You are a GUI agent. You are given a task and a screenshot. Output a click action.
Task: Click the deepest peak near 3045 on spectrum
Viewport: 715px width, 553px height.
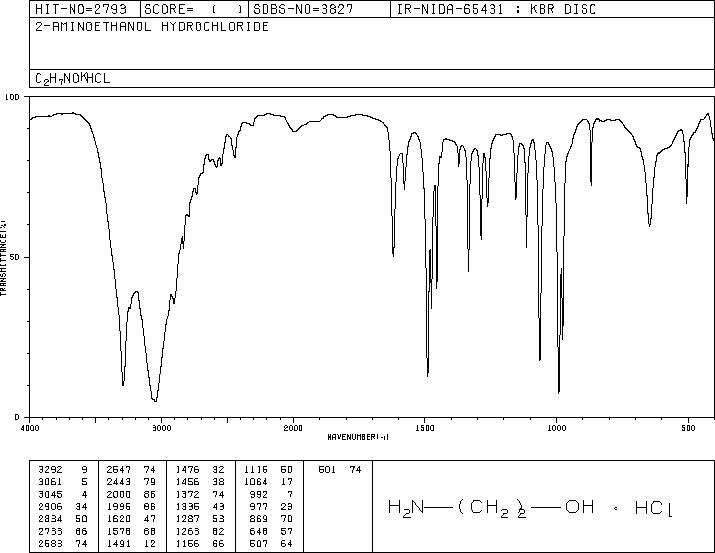pyautogui.click(x=155, y=401)
